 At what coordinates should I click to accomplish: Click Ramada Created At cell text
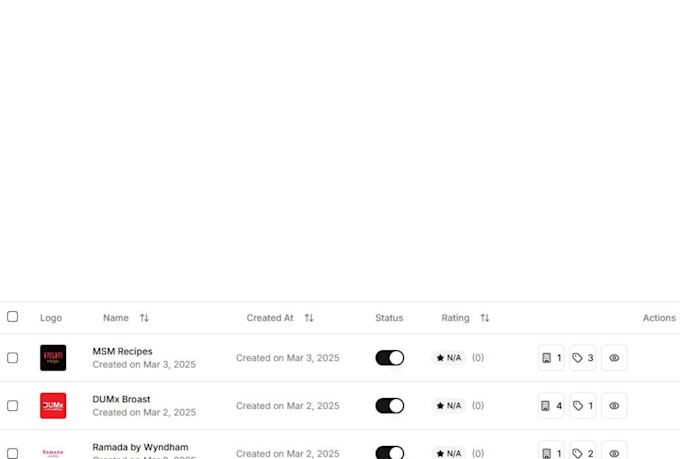[288, 453]
